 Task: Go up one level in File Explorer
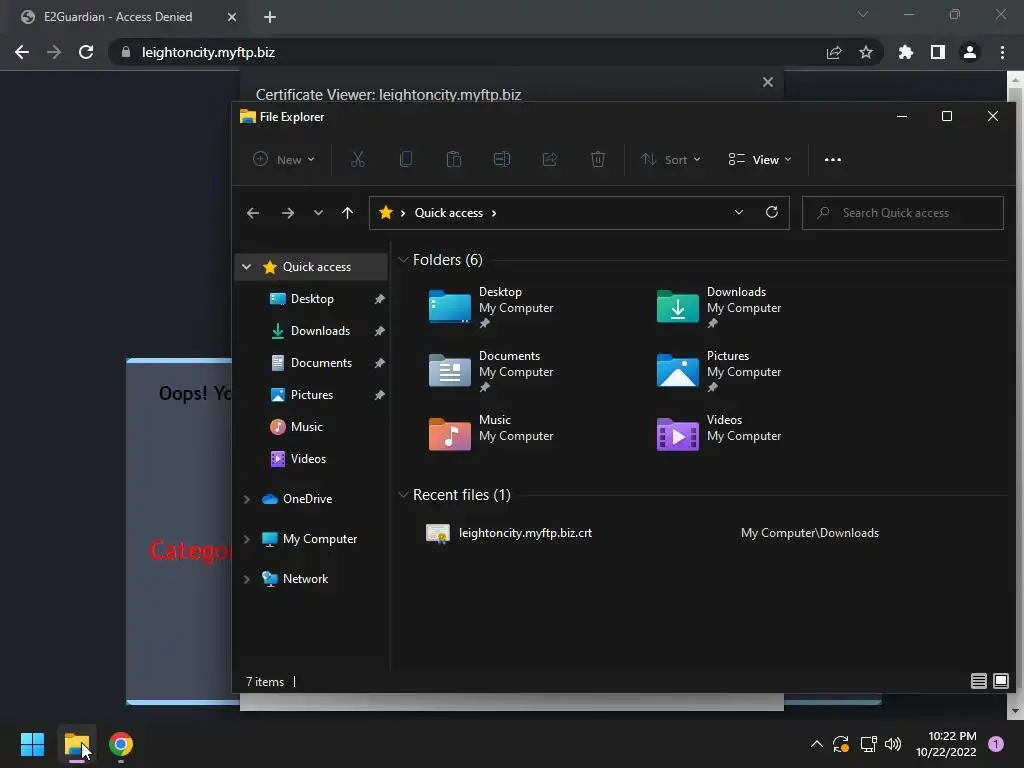(347, 213)
